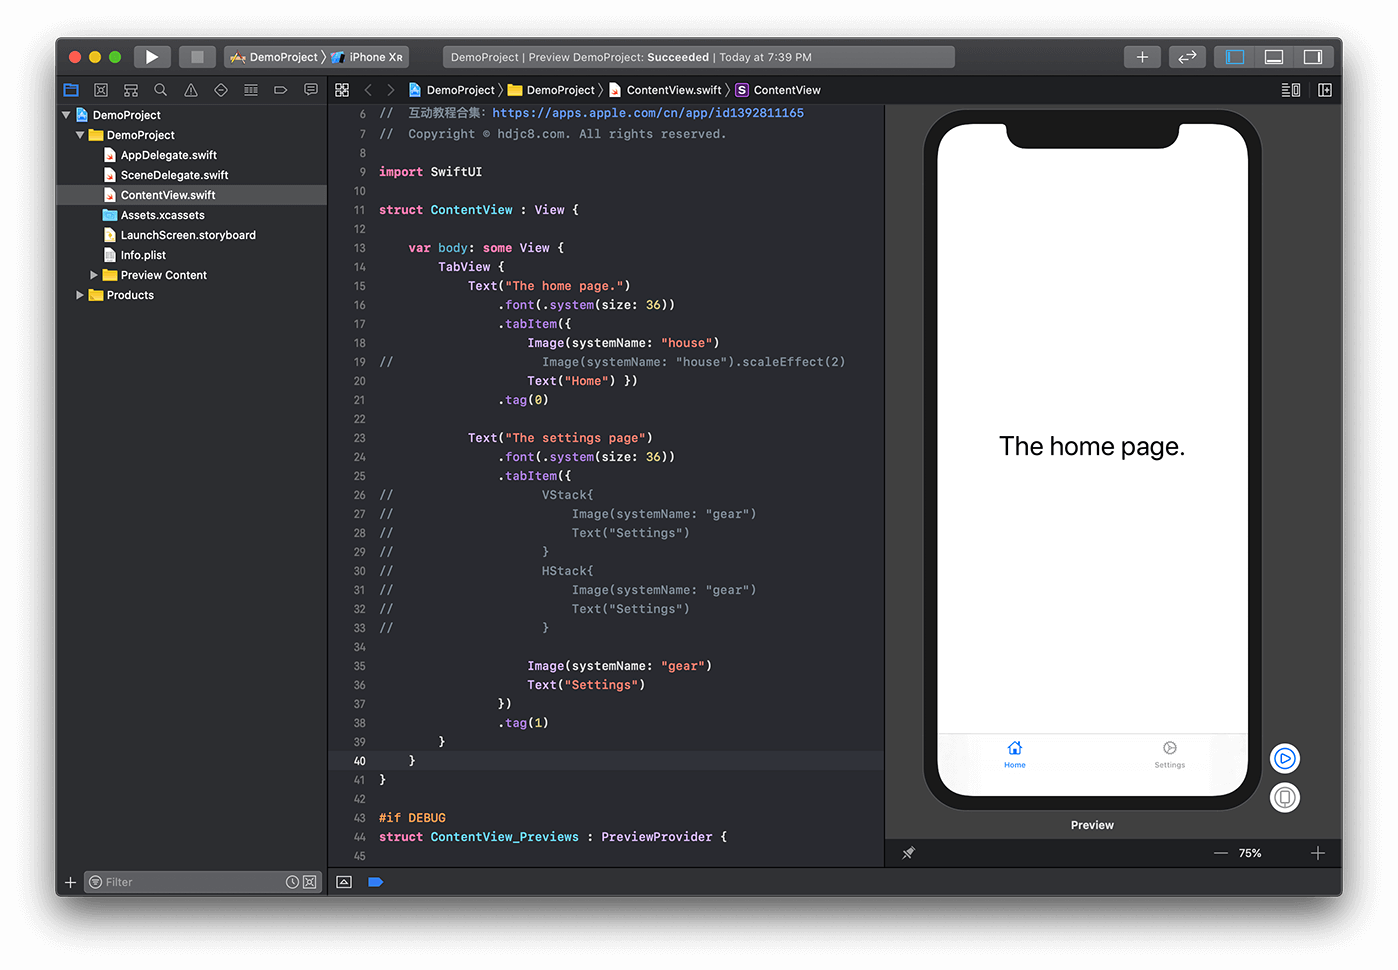The height and width of the screenshot is (970, 1398).
Task: Select the Project navigator folder icon
Action: pos(71,90)
